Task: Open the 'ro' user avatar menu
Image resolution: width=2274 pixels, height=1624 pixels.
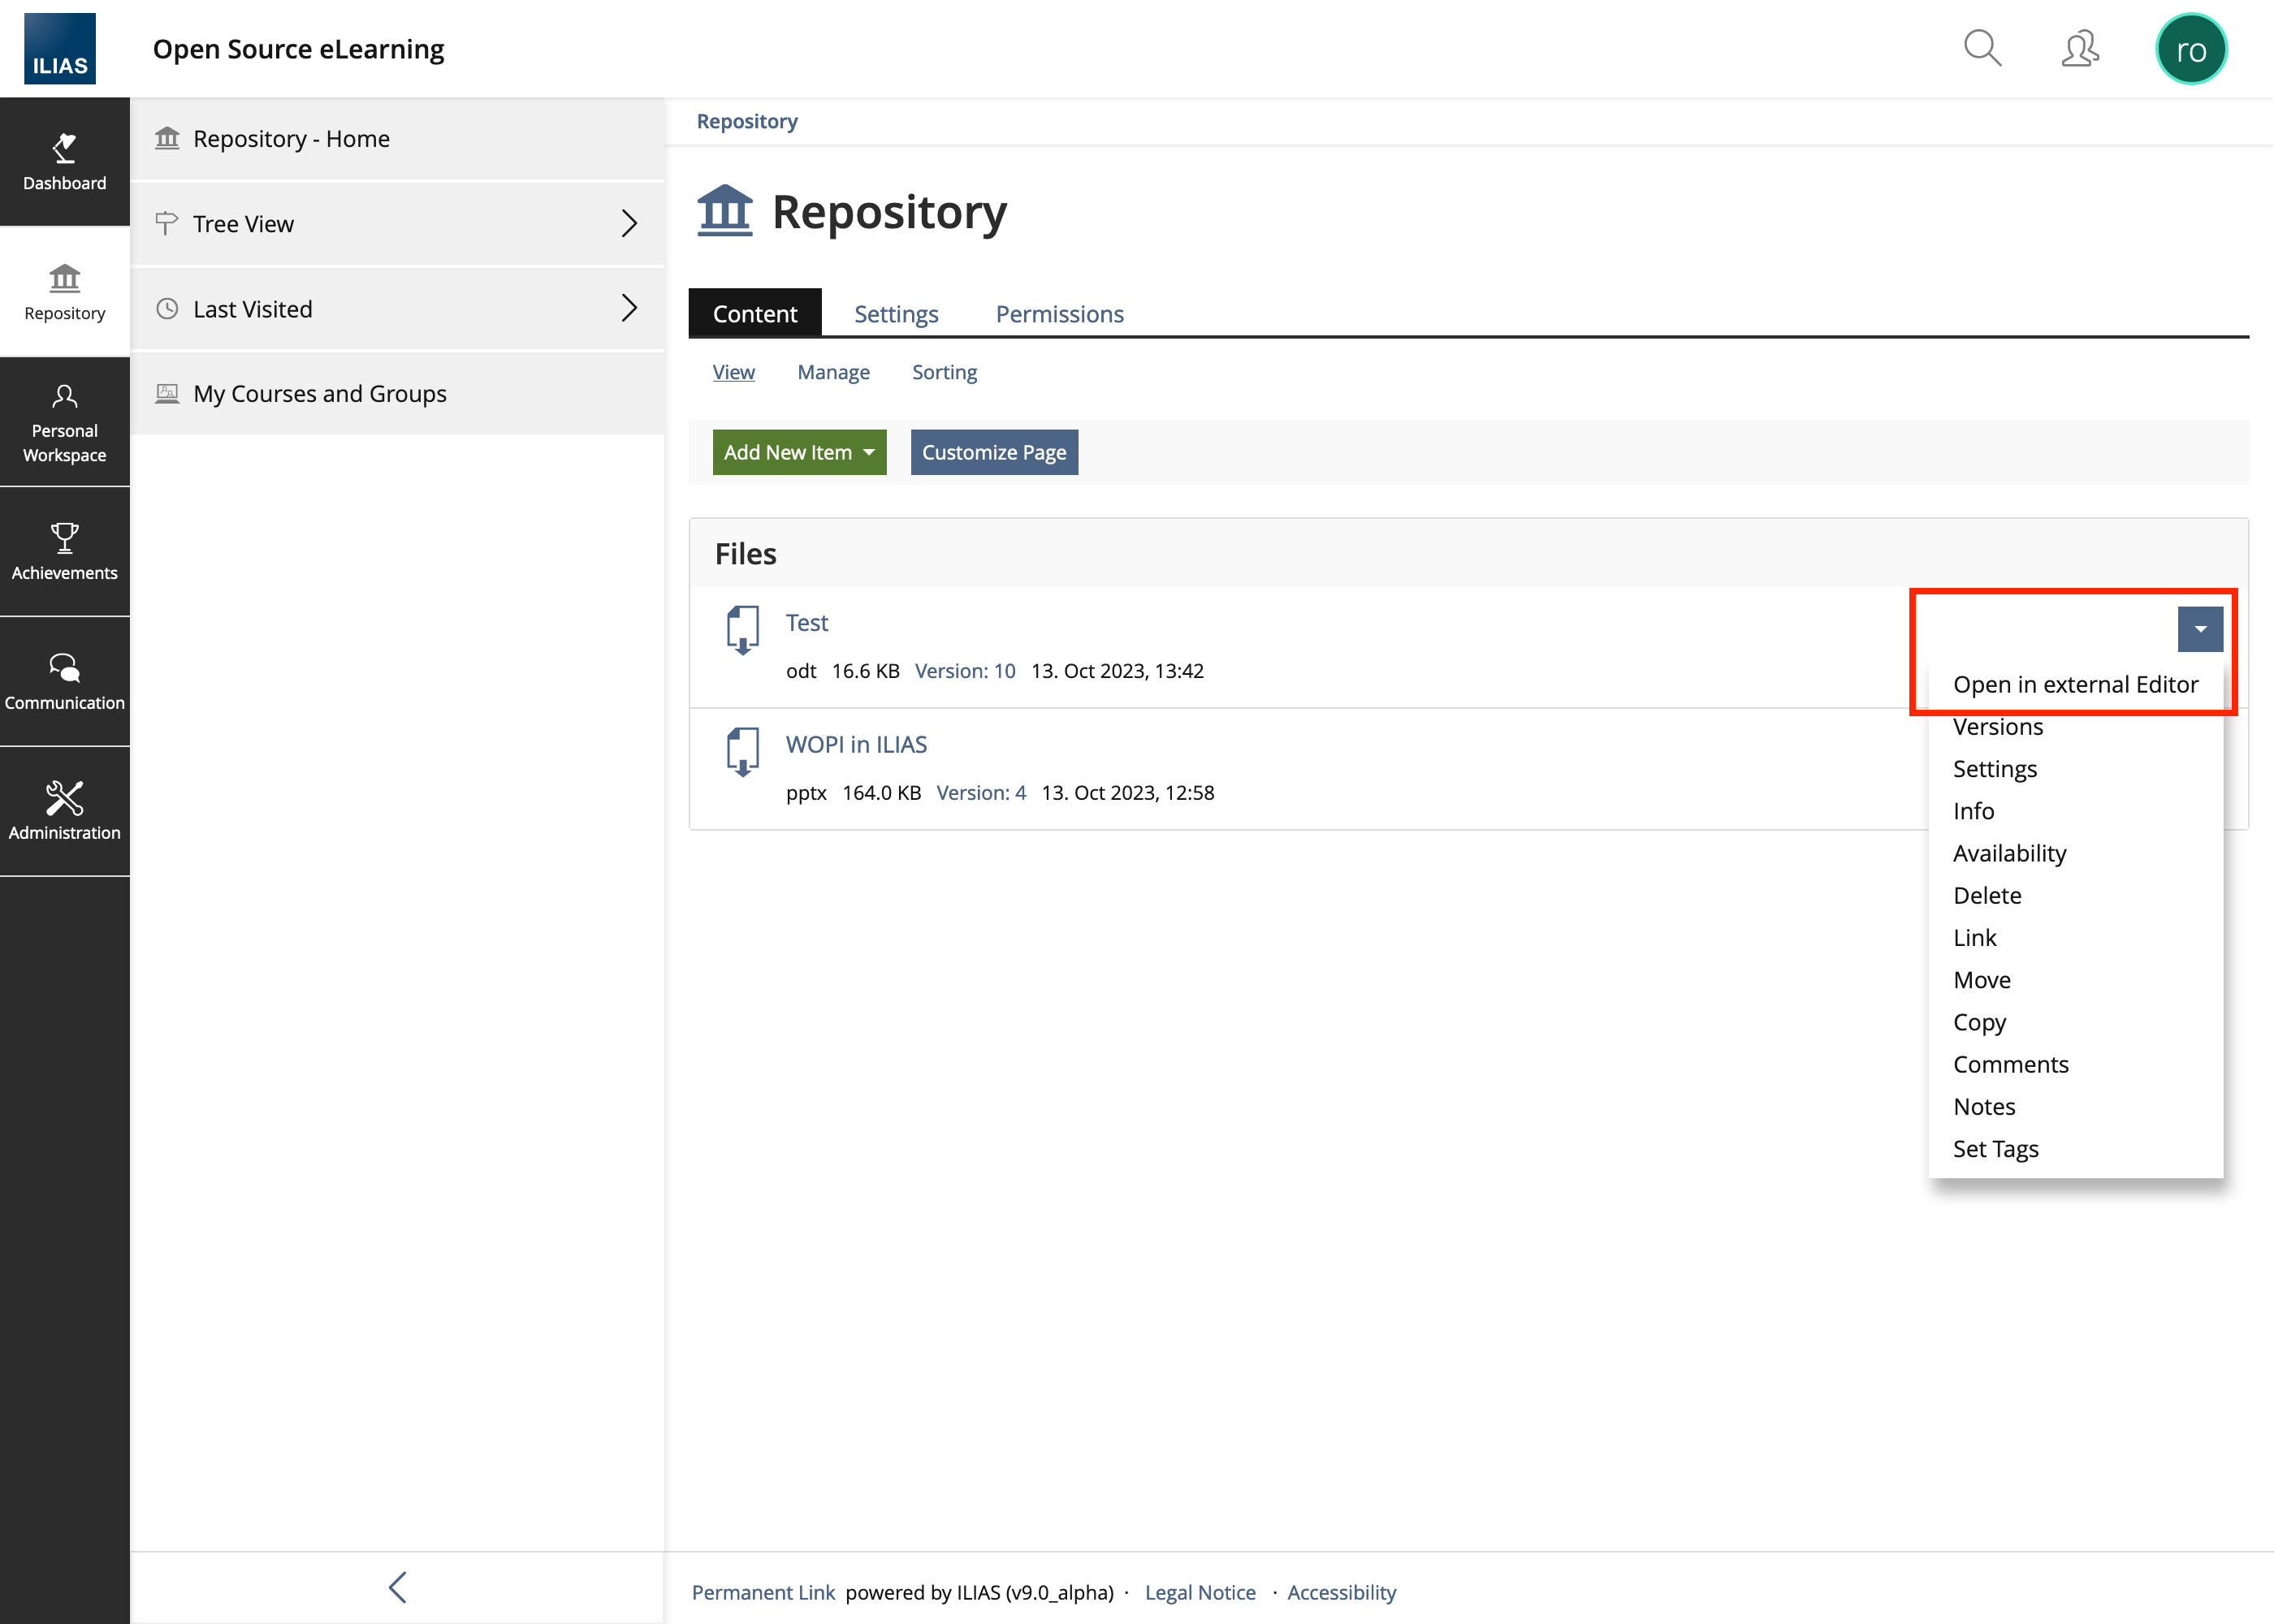Action: coord(2190,49)
